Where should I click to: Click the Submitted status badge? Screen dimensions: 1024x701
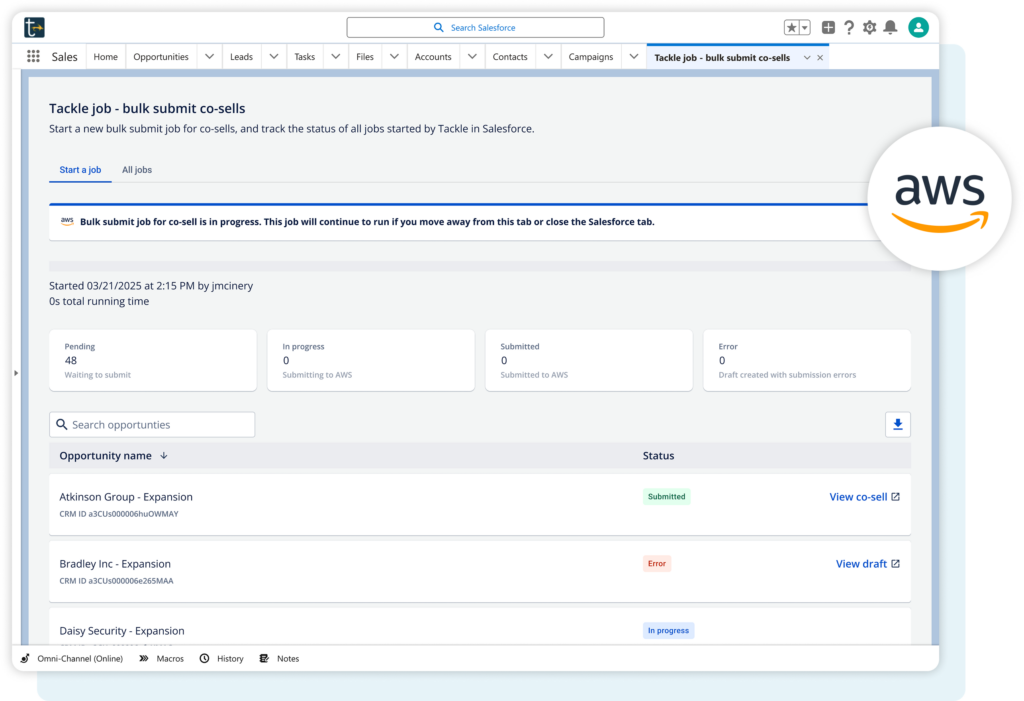click(x=667, y=497)
